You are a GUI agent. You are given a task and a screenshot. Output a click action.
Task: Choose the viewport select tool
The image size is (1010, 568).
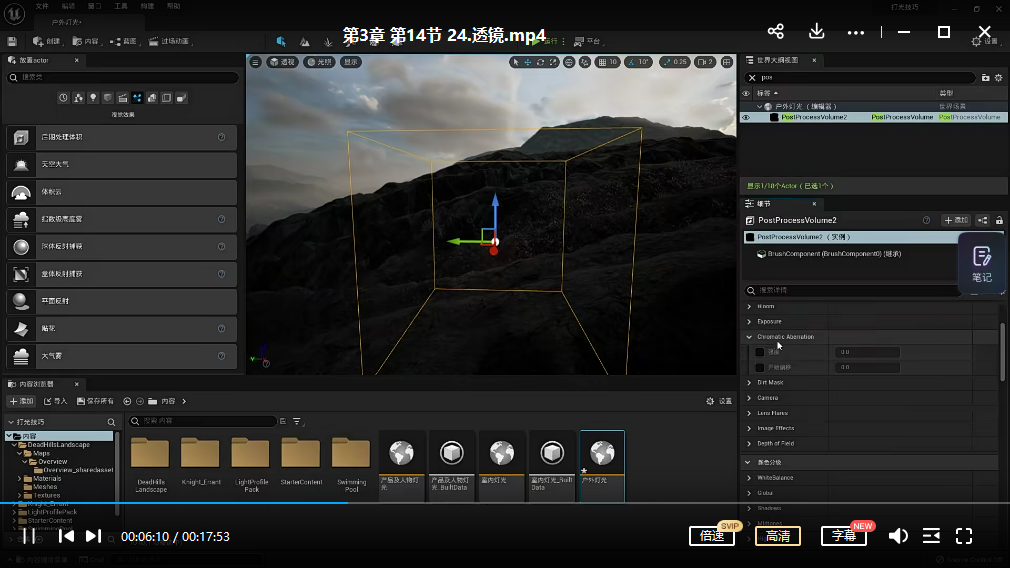(x=515, y=62)
